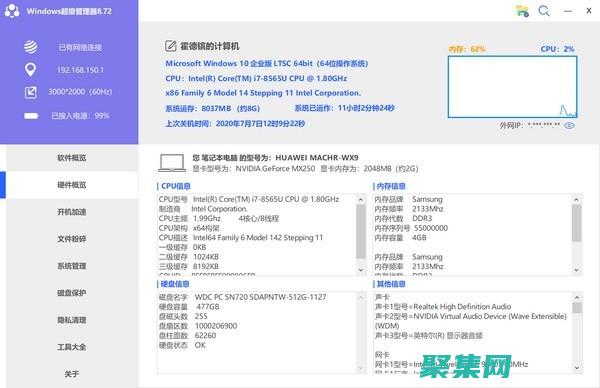Click up arrow in 硬盘信息 scrollbar

pos(361,297)
